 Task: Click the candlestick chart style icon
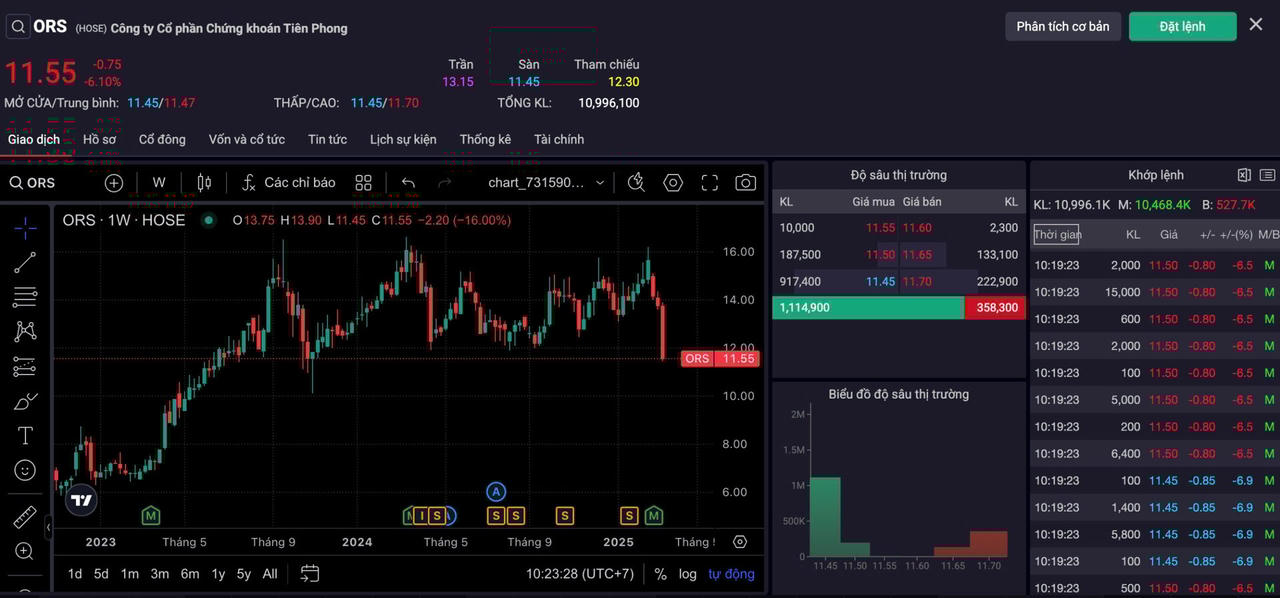click(x=204, y=183)
